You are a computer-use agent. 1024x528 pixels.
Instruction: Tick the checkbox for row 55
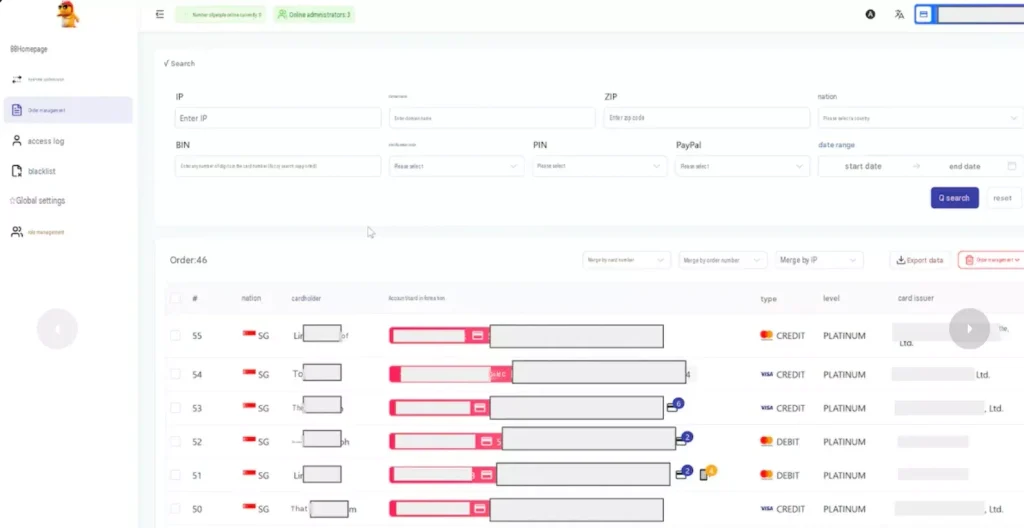(175, 335)
